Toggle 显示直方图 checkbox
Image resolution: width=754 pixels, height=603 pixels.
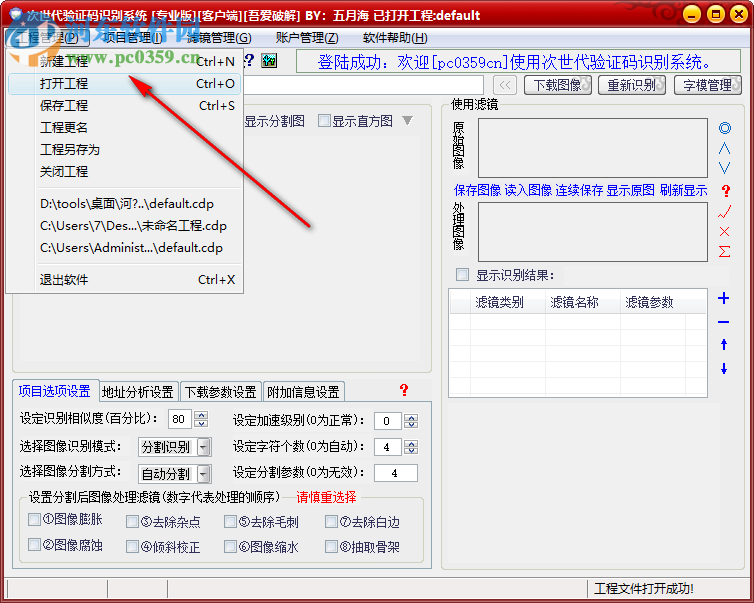pos(325,120)
